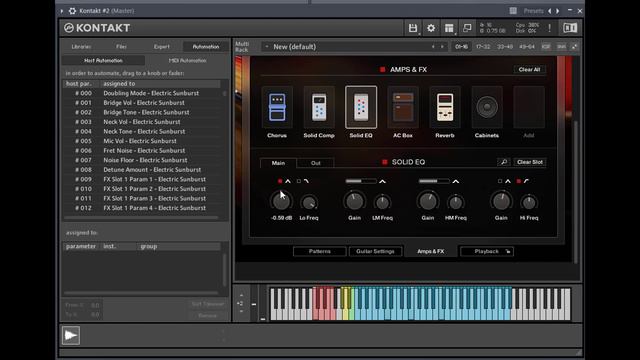Screen dimensions: 640x360
Task: Toggle the high band bell mode checkbox
Action: coord(500,181)
